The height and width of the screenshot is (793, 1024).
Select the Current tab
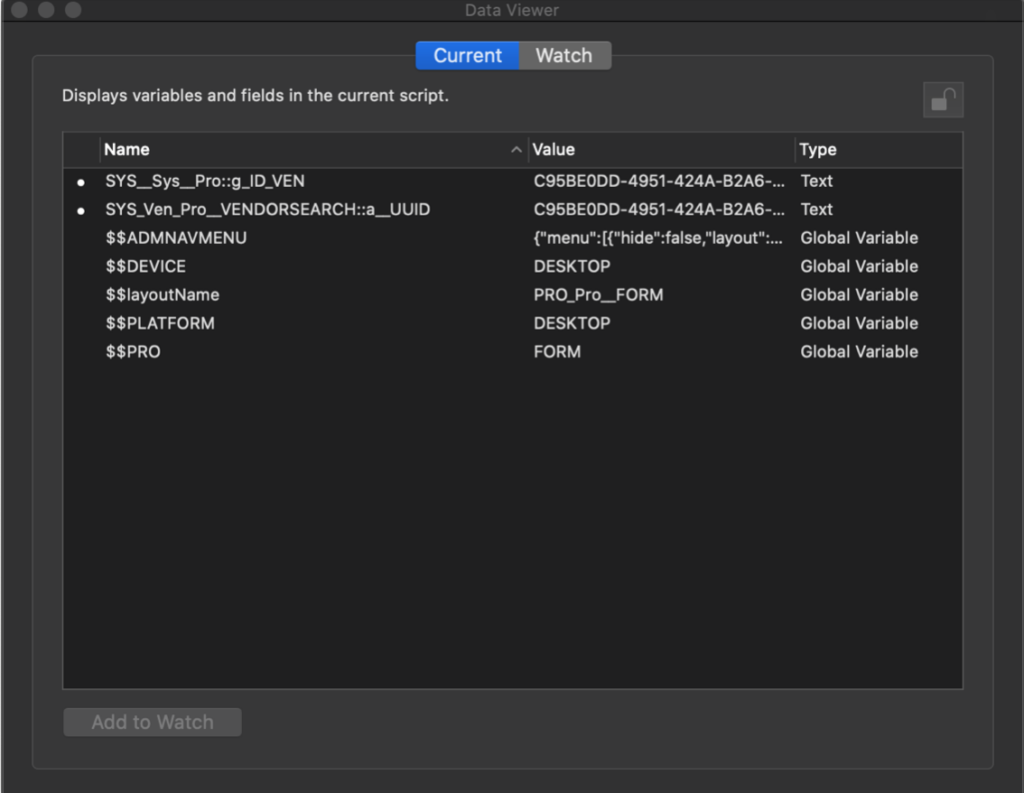click(x=468, y=55)
